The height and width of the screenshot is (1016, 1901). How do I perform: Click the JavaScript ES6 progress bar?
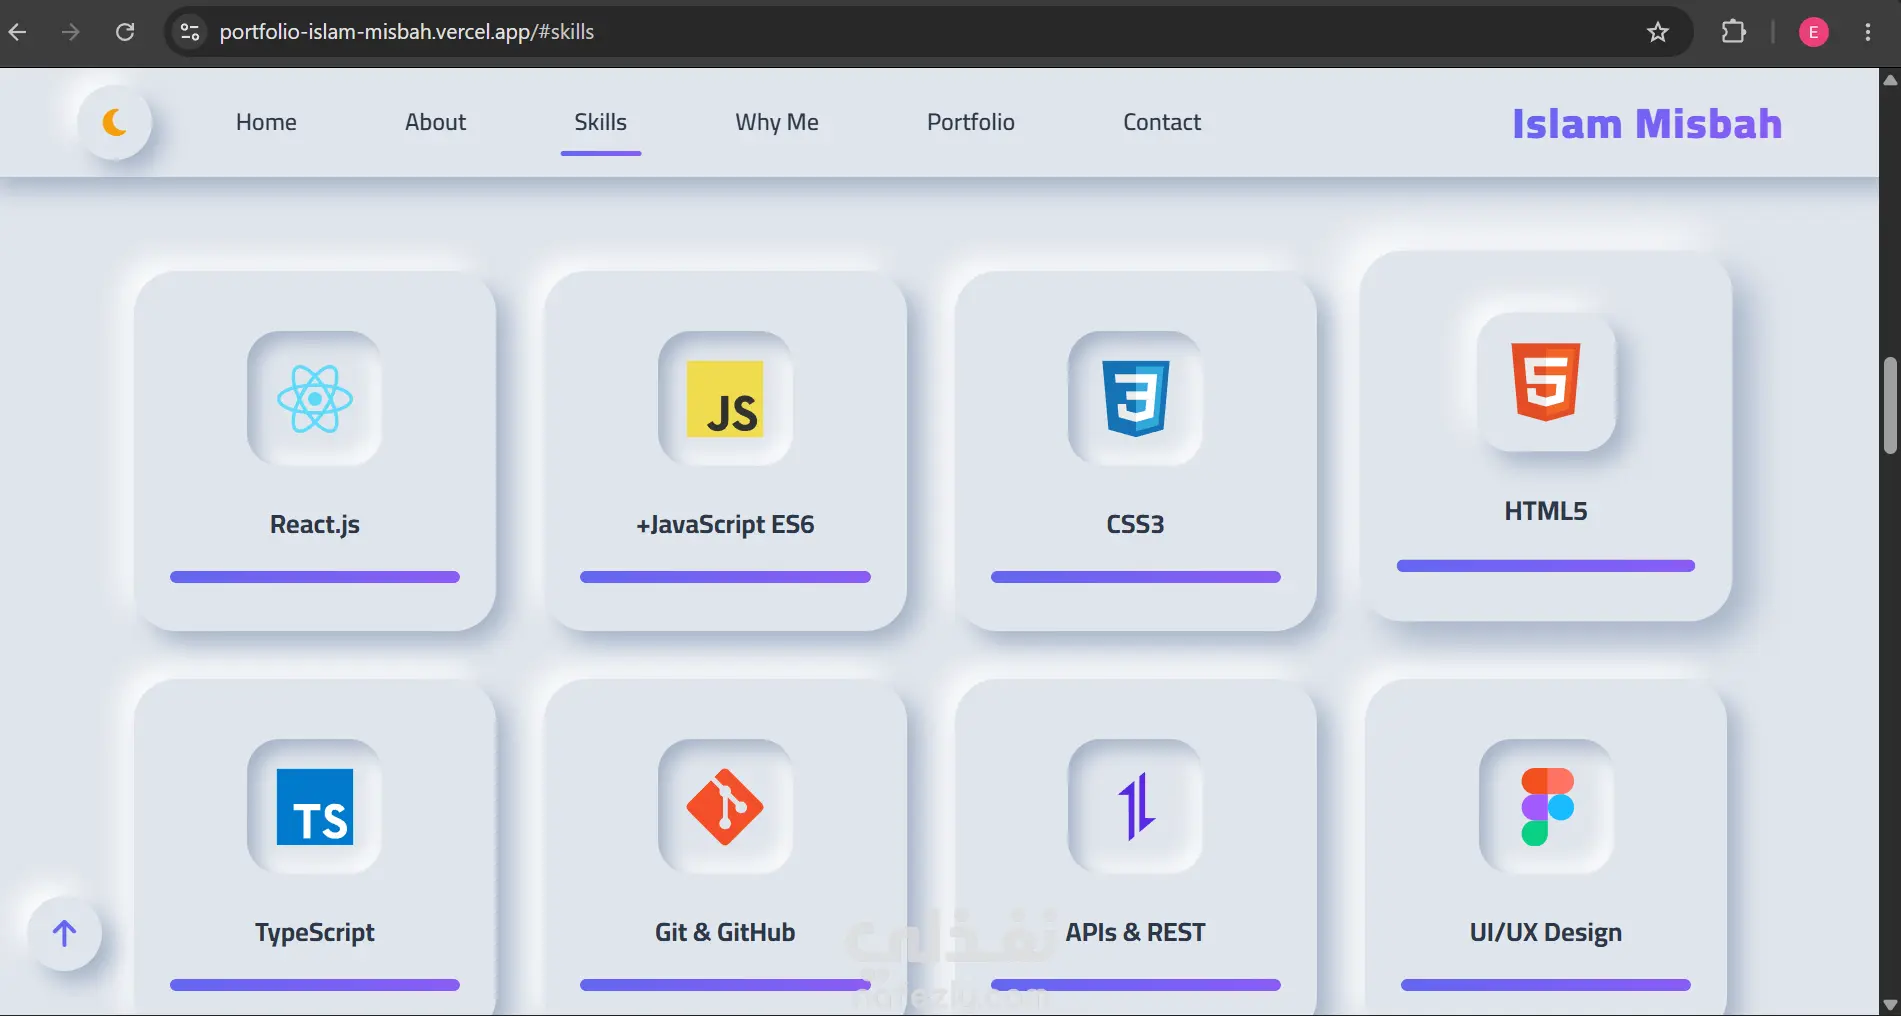click(725, 577)
